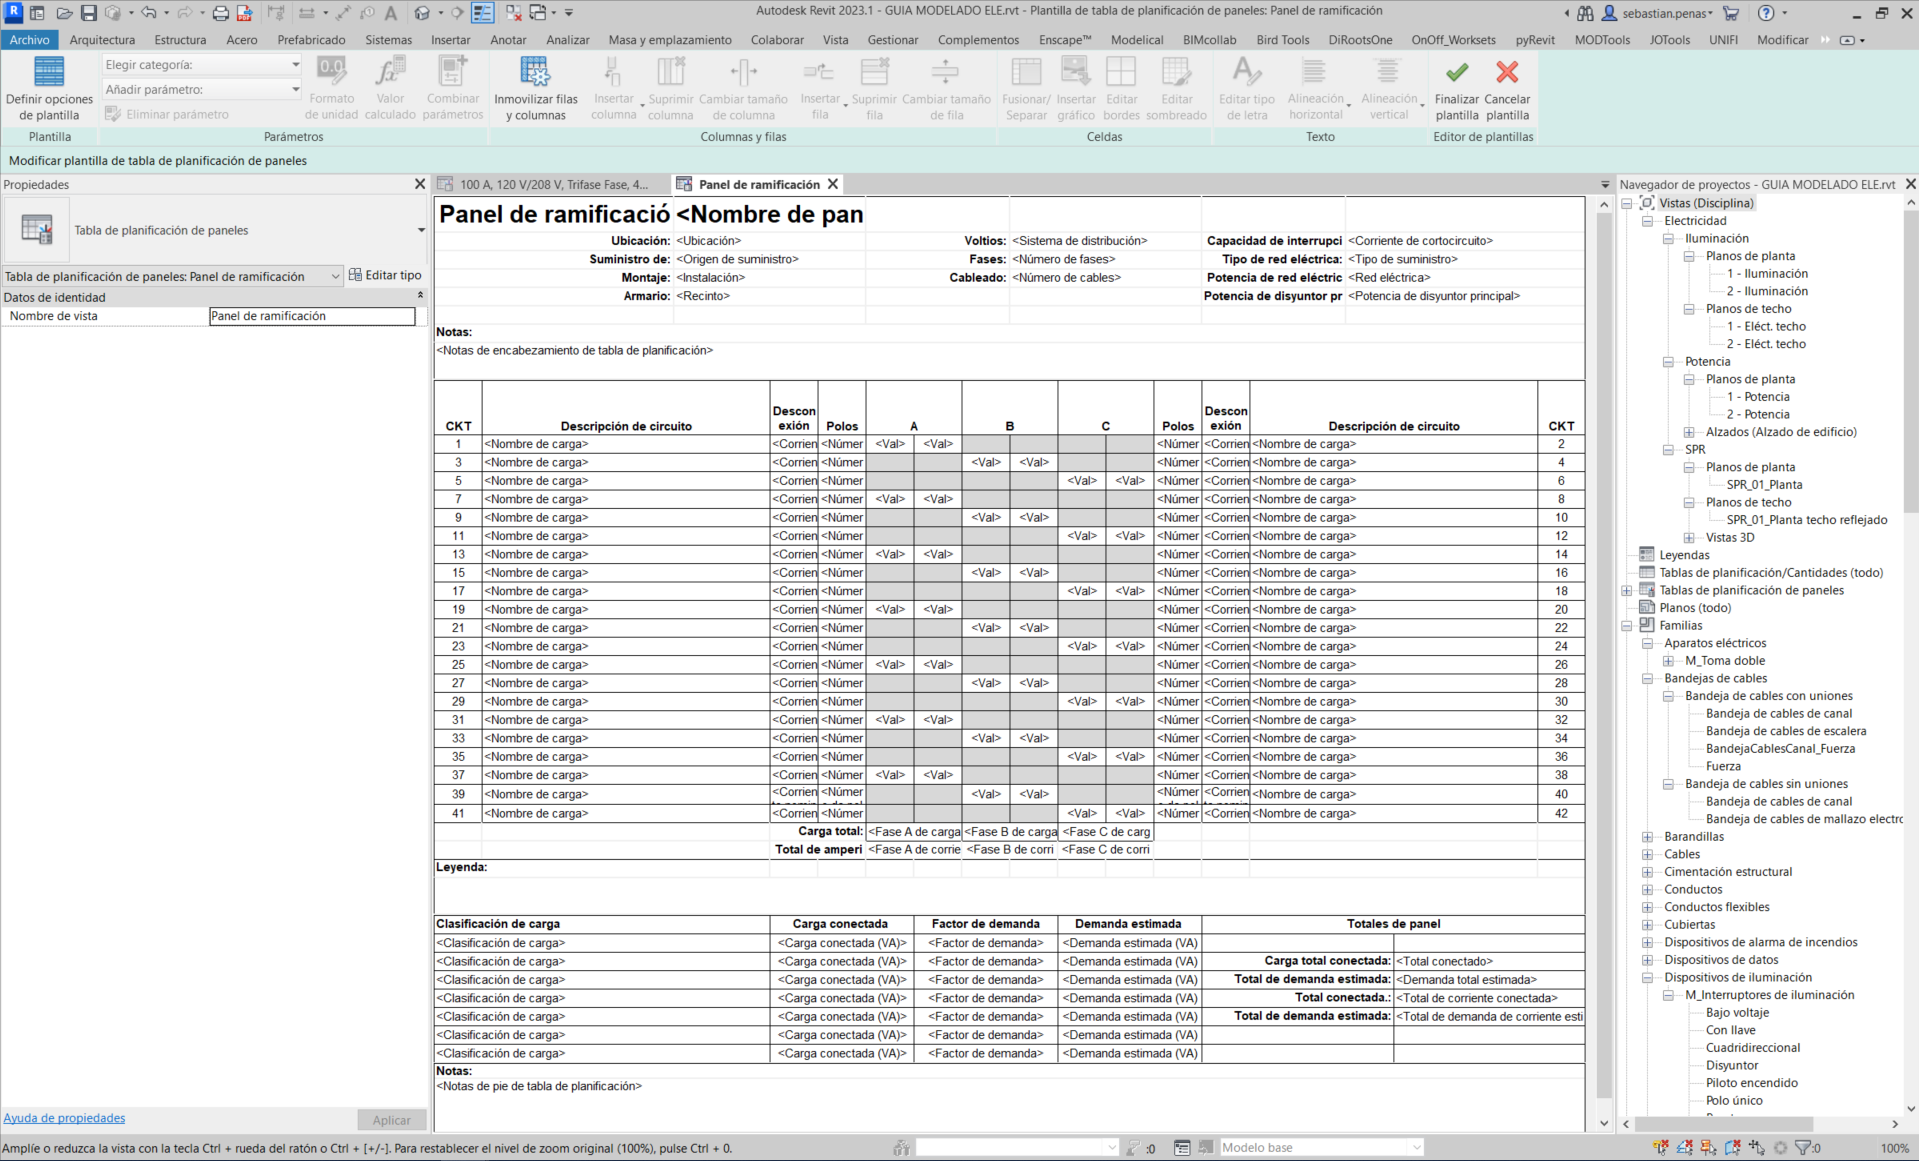Click the Close inactive views icon
The width and height of the screenshot is (1919, 1161).
pos(513,13)
